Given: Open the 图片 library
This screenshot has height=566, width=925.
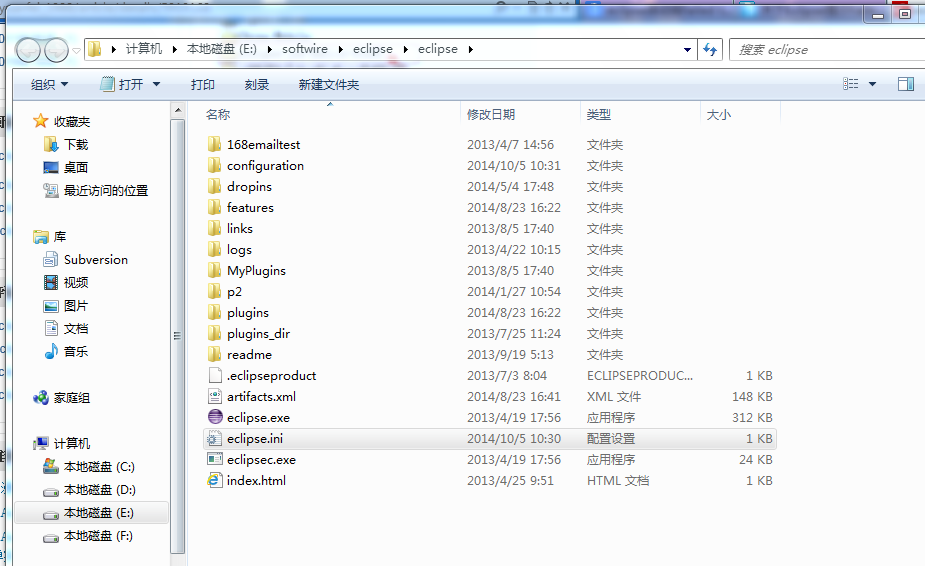Looking at the screenshot, I should coord(76,306).
